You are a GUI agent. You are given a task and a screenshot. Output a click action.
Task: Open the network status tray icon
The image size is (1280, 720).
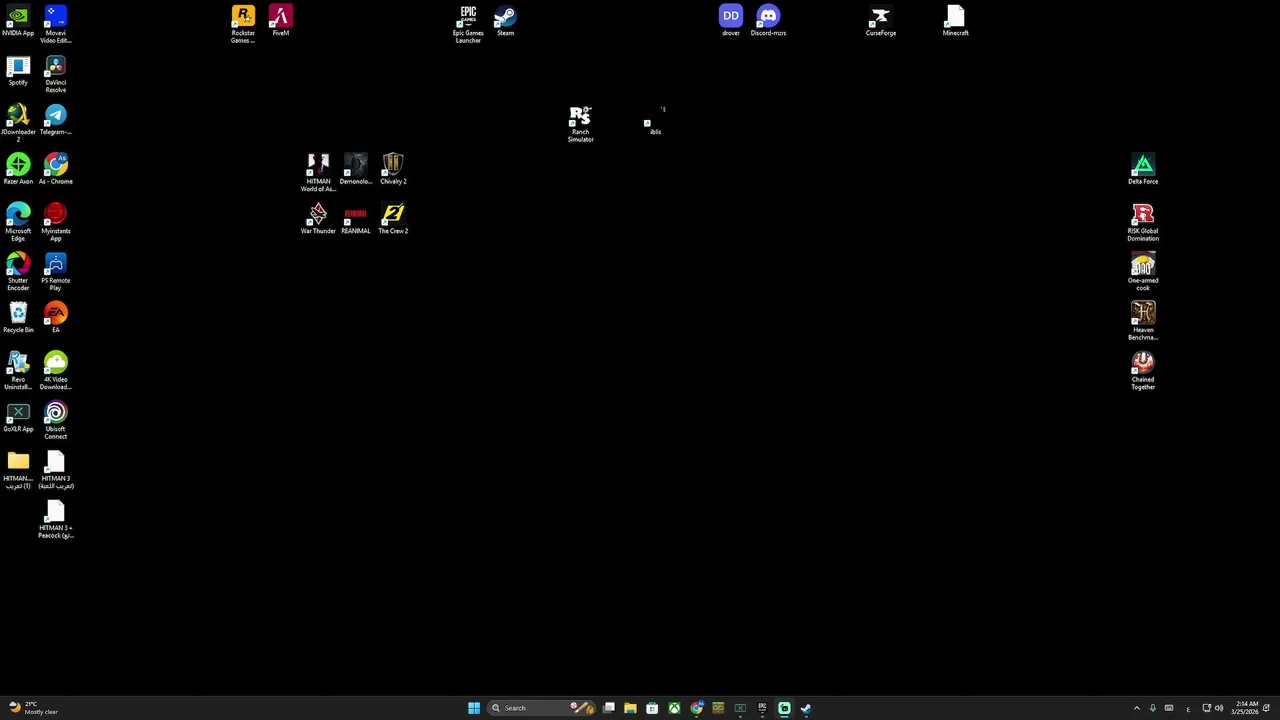click(x=1206, y=708)
